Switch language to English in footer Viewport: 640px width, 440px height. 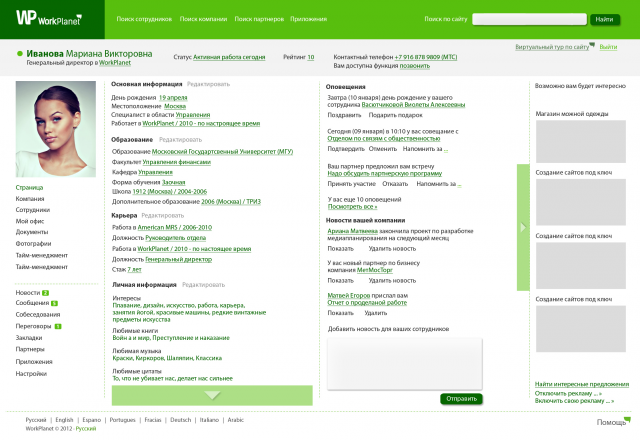coord(64,420)
